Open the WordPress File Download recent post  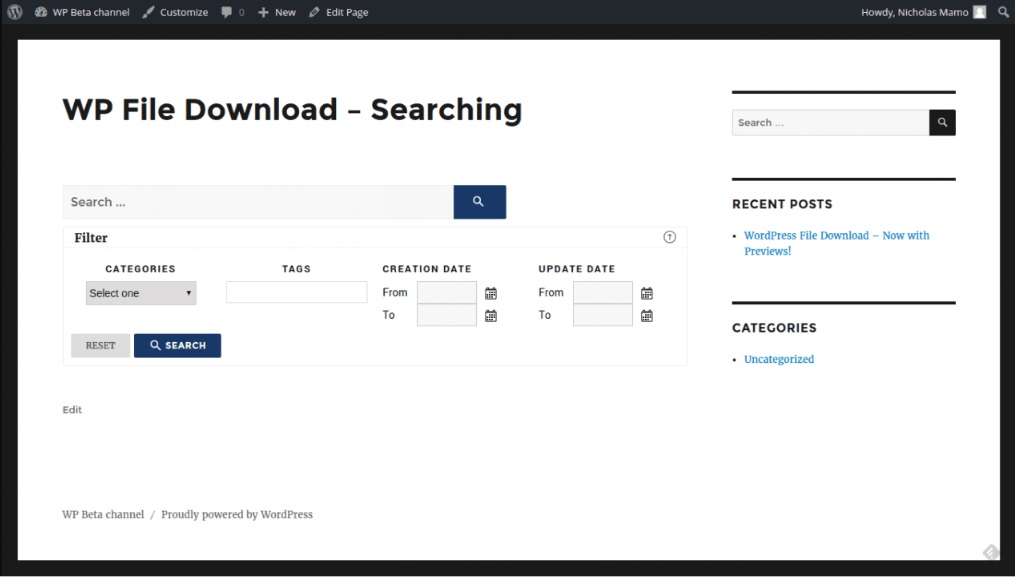836,243
